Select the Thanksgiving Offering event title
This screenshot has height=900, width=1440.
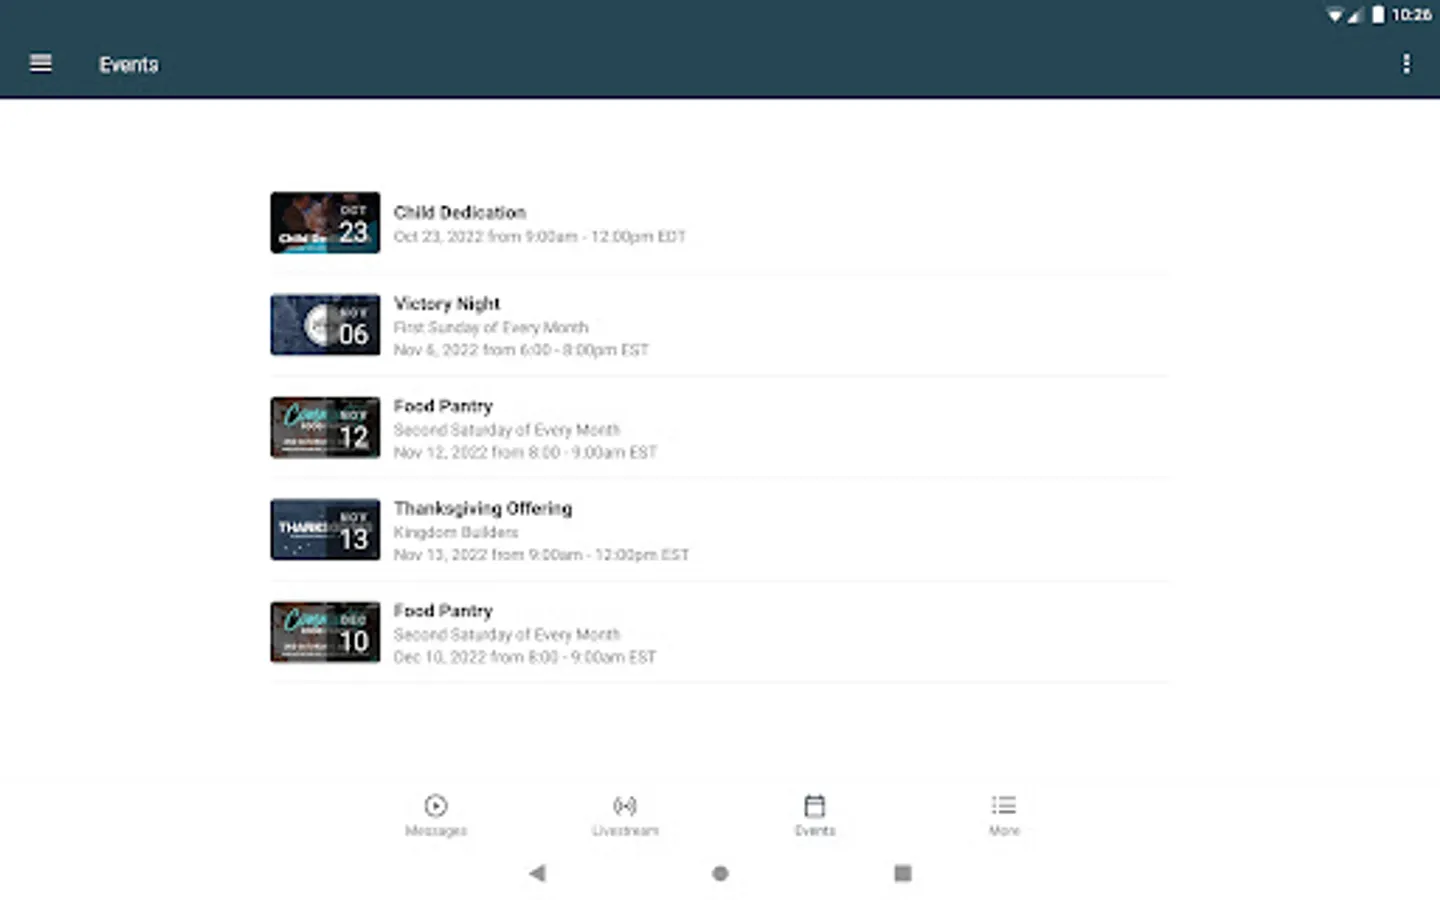tap(483, 508)
